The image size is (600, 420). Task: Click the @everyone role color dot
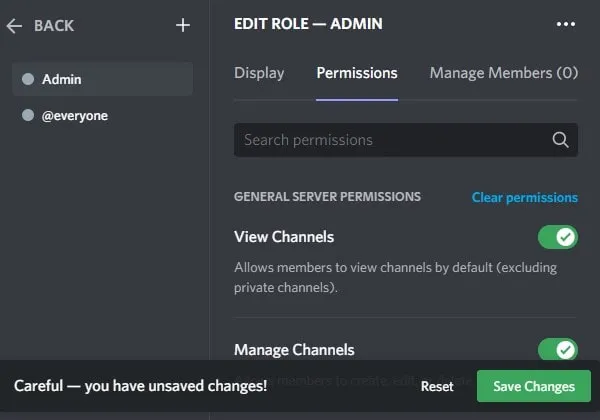point(28,116)
